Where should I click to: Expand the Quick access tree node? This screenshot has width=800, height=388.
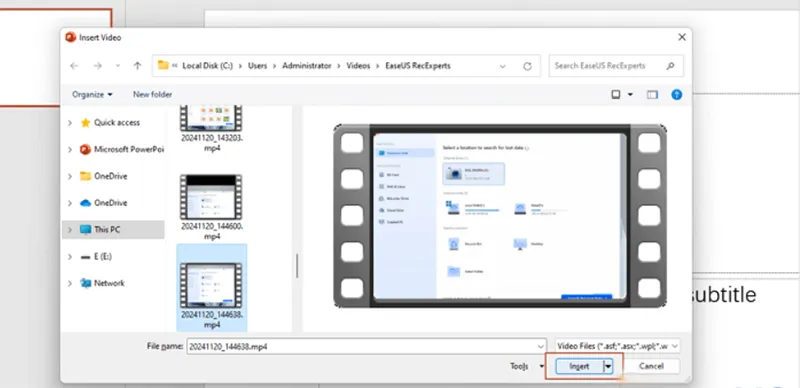tap(70, 123)
